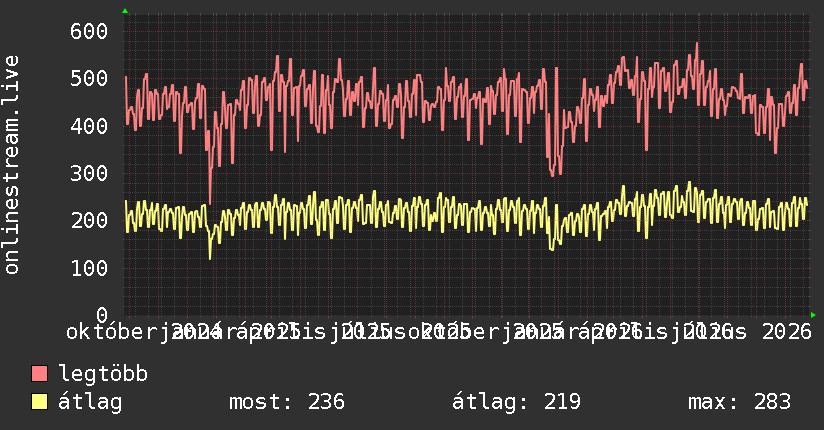This screenshot has height=430, width=824.
Task: Click the 'átlag: 219' statistic
Action: coord(516,402)
